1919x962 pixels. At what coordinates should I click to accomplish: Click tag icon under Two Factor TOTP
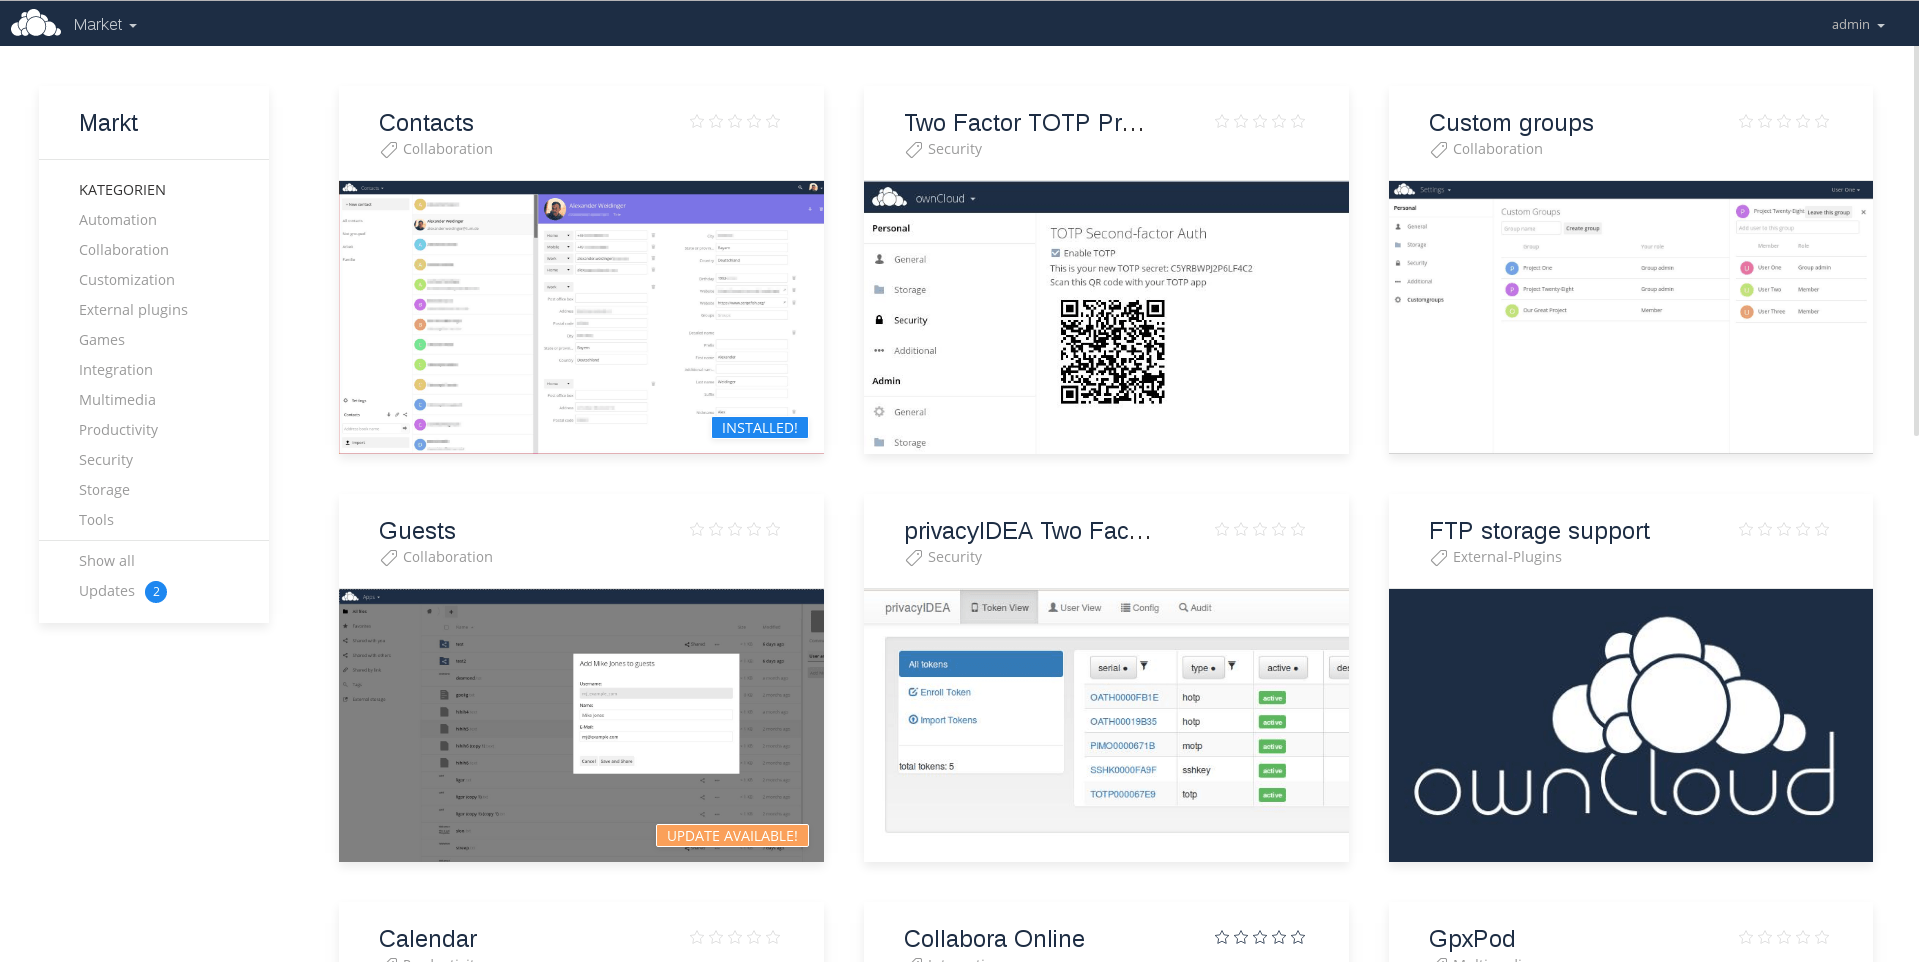pyautogui.click(x=914, y=150)
